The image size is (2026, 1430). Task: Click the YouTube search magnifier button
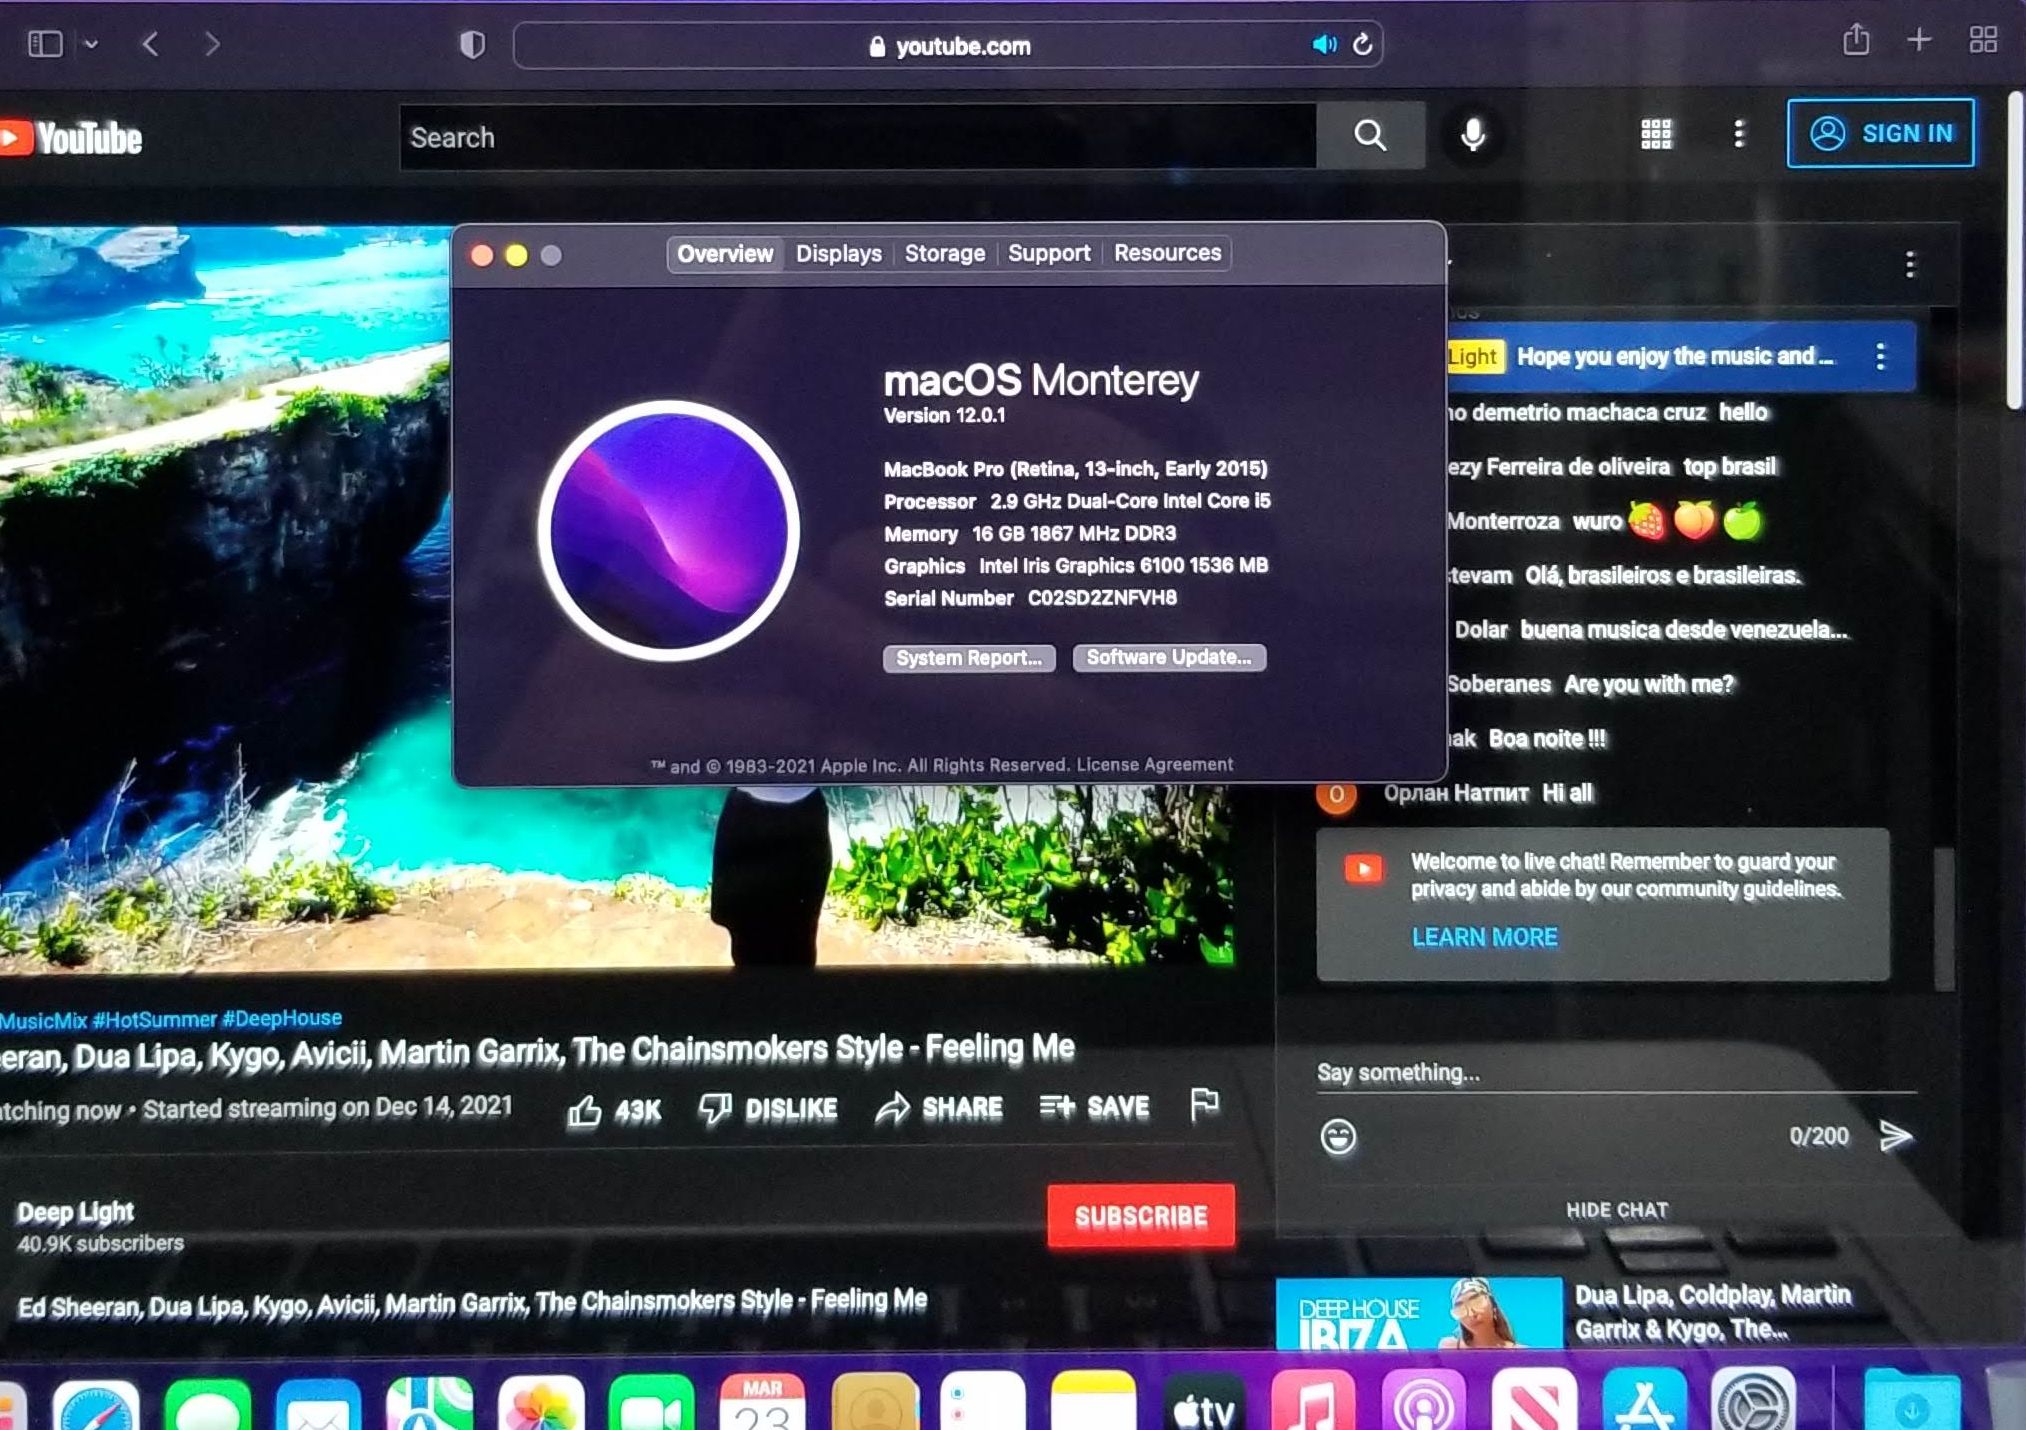click(1370, 136)
